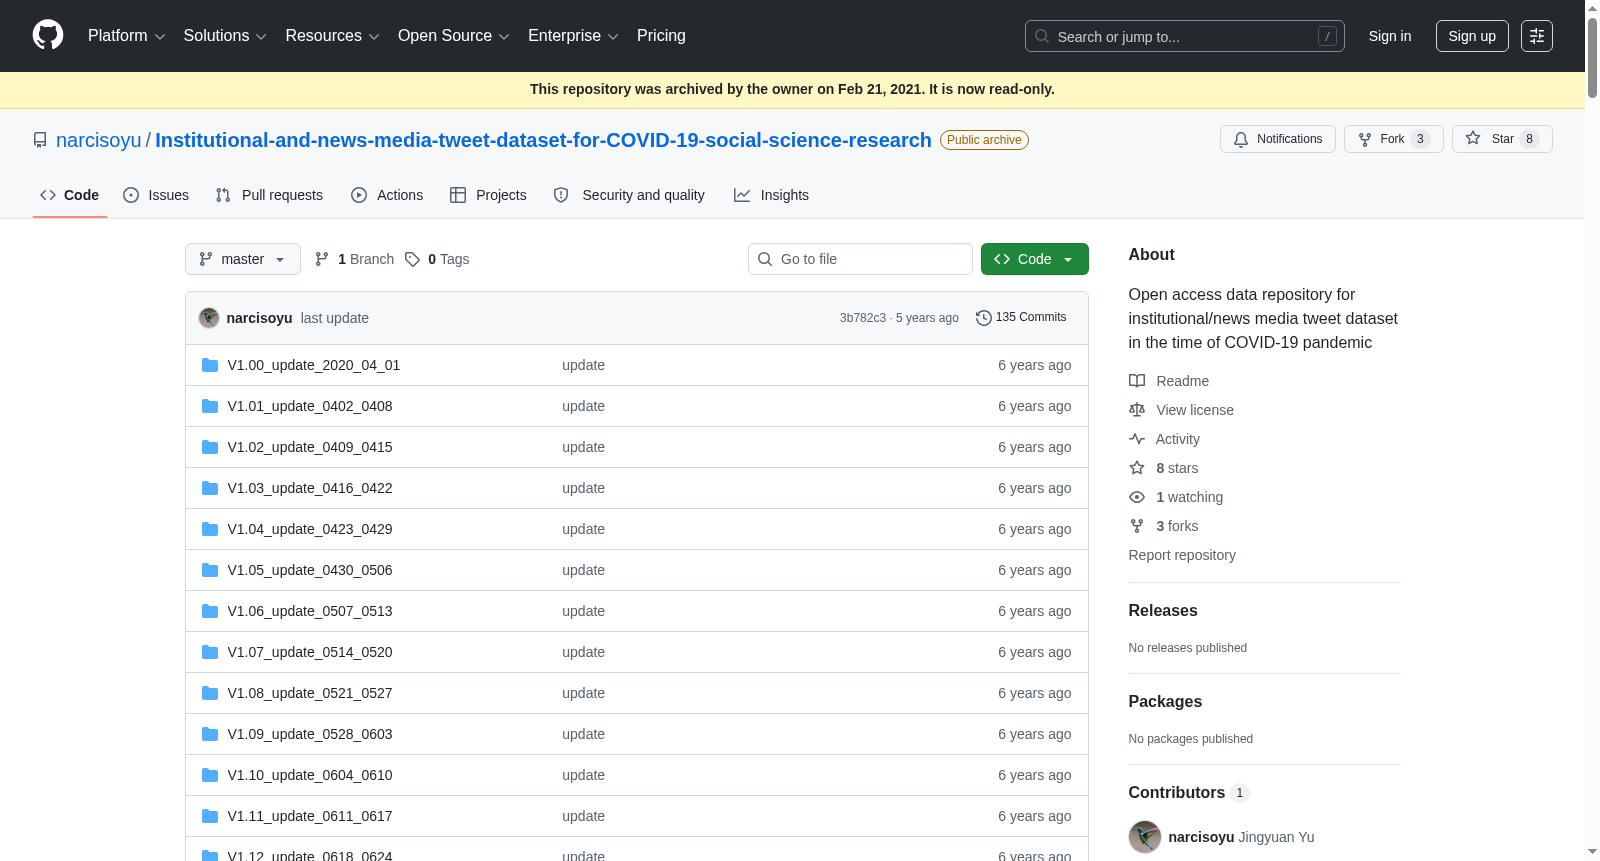Click the folder icon for V1.02_update_0409_0415
1600x861 pixels.
[x=210, y=447]
